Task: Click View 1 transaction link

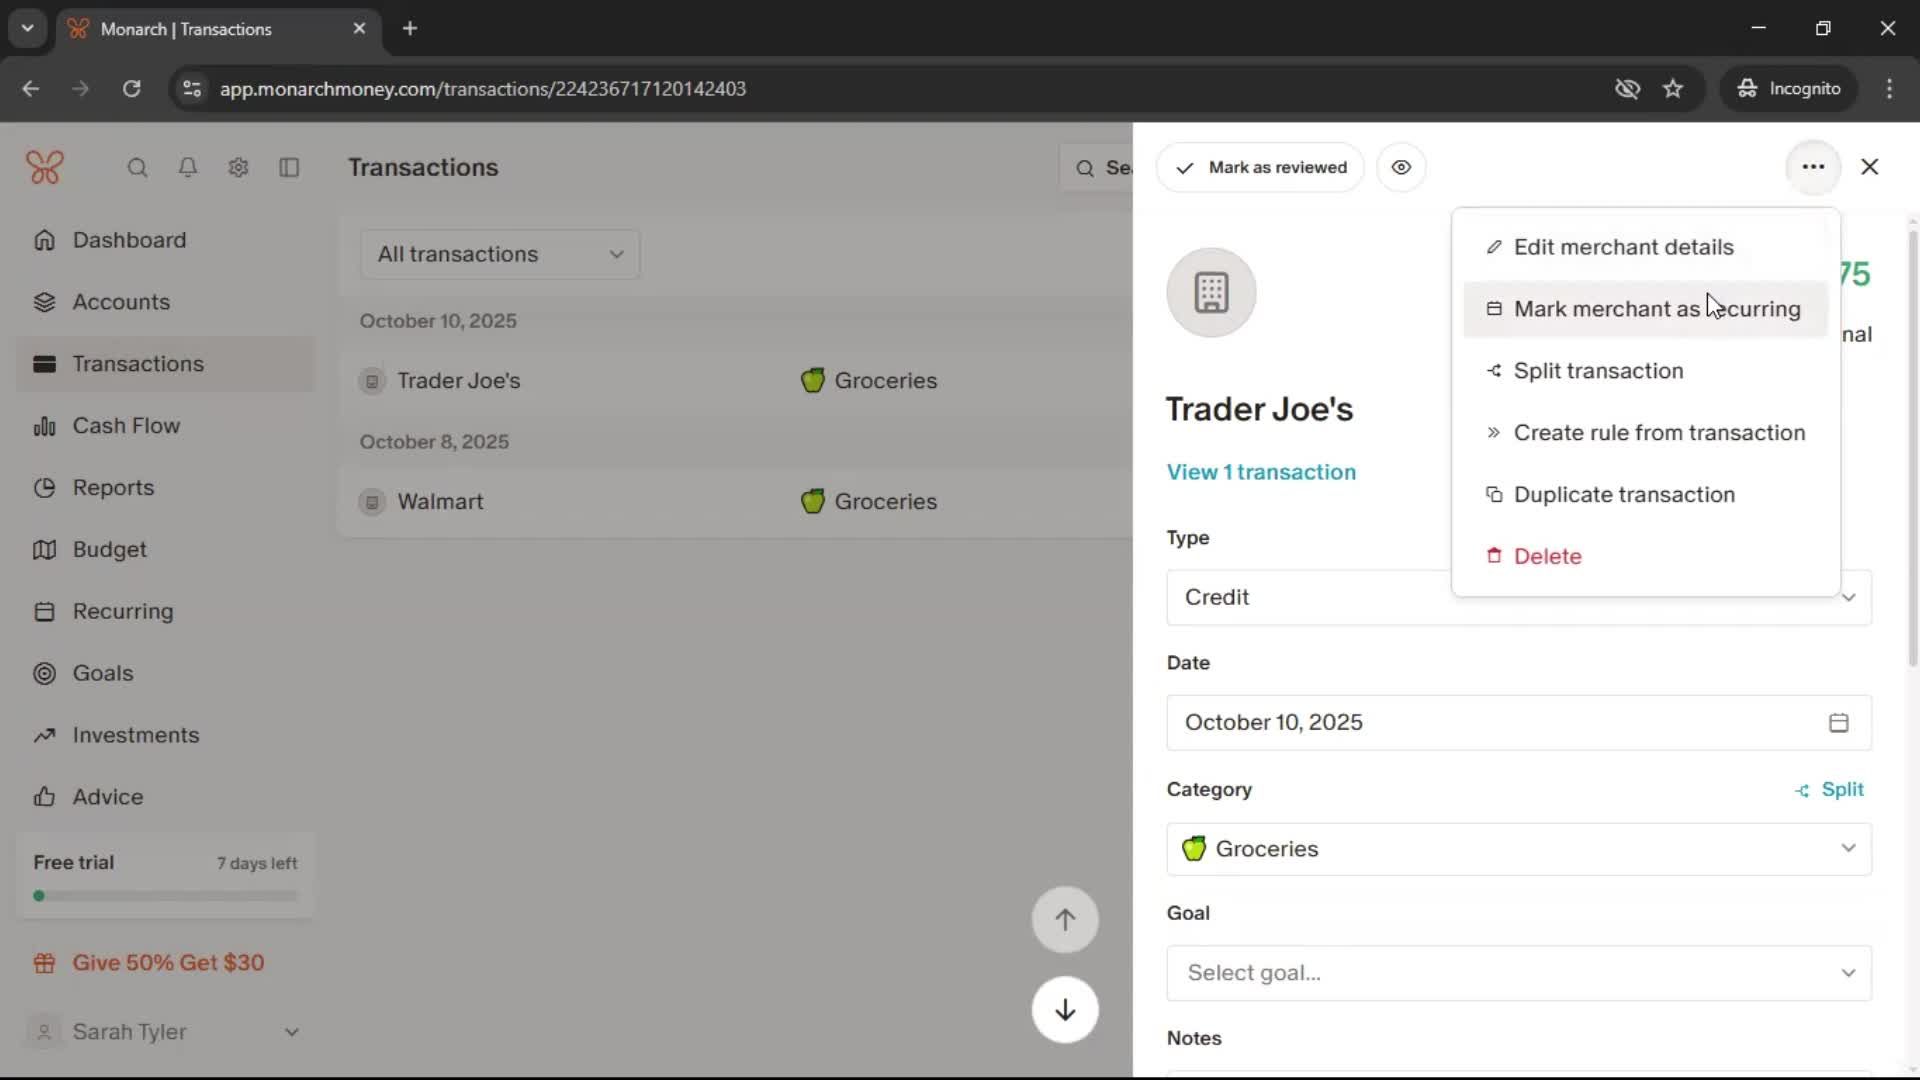Action: 1261,472
